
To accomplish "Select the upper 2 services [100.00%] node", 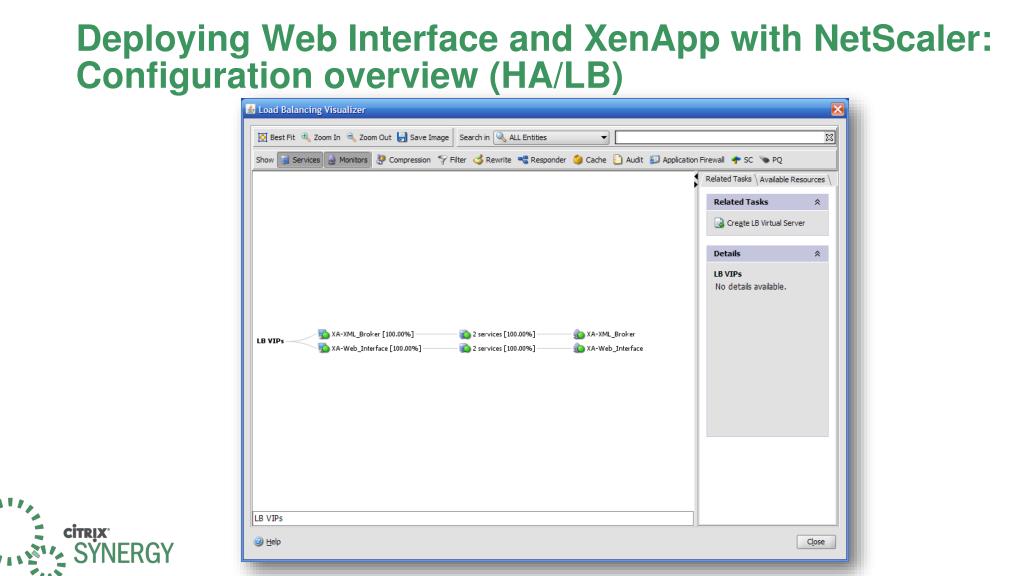I will coord(498,334).
